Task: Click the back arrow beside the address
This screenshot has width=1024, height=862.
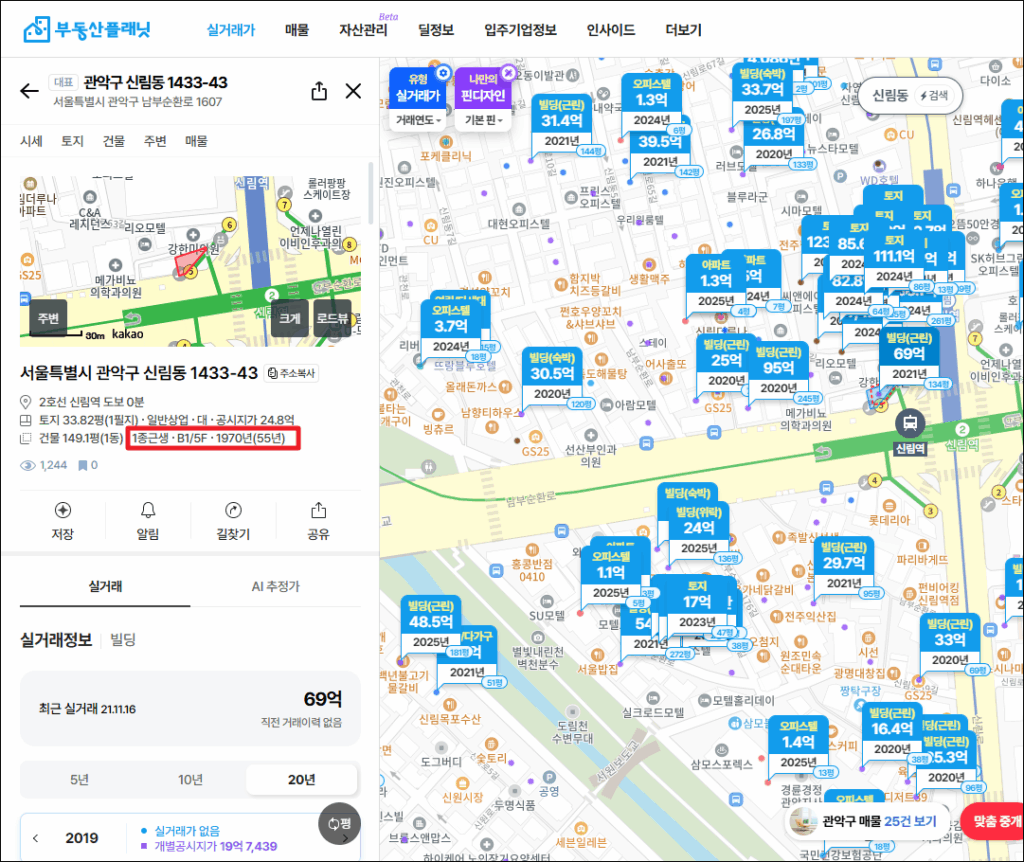Action: [x=30, y=92]
